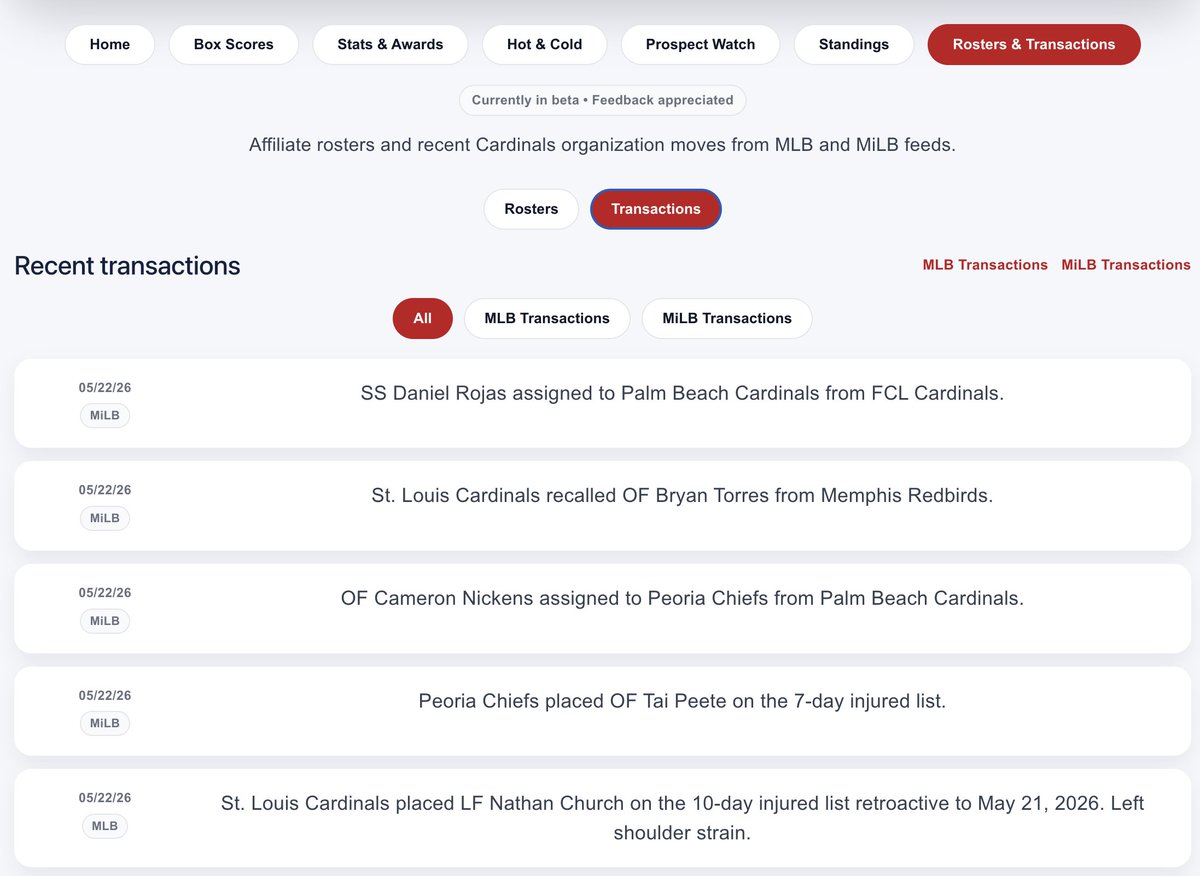Click the MiLB tag on Bryan Torres row
The width and height of the screenshot is (1200, 876).
pyautogui.click(x=104, y=518)
